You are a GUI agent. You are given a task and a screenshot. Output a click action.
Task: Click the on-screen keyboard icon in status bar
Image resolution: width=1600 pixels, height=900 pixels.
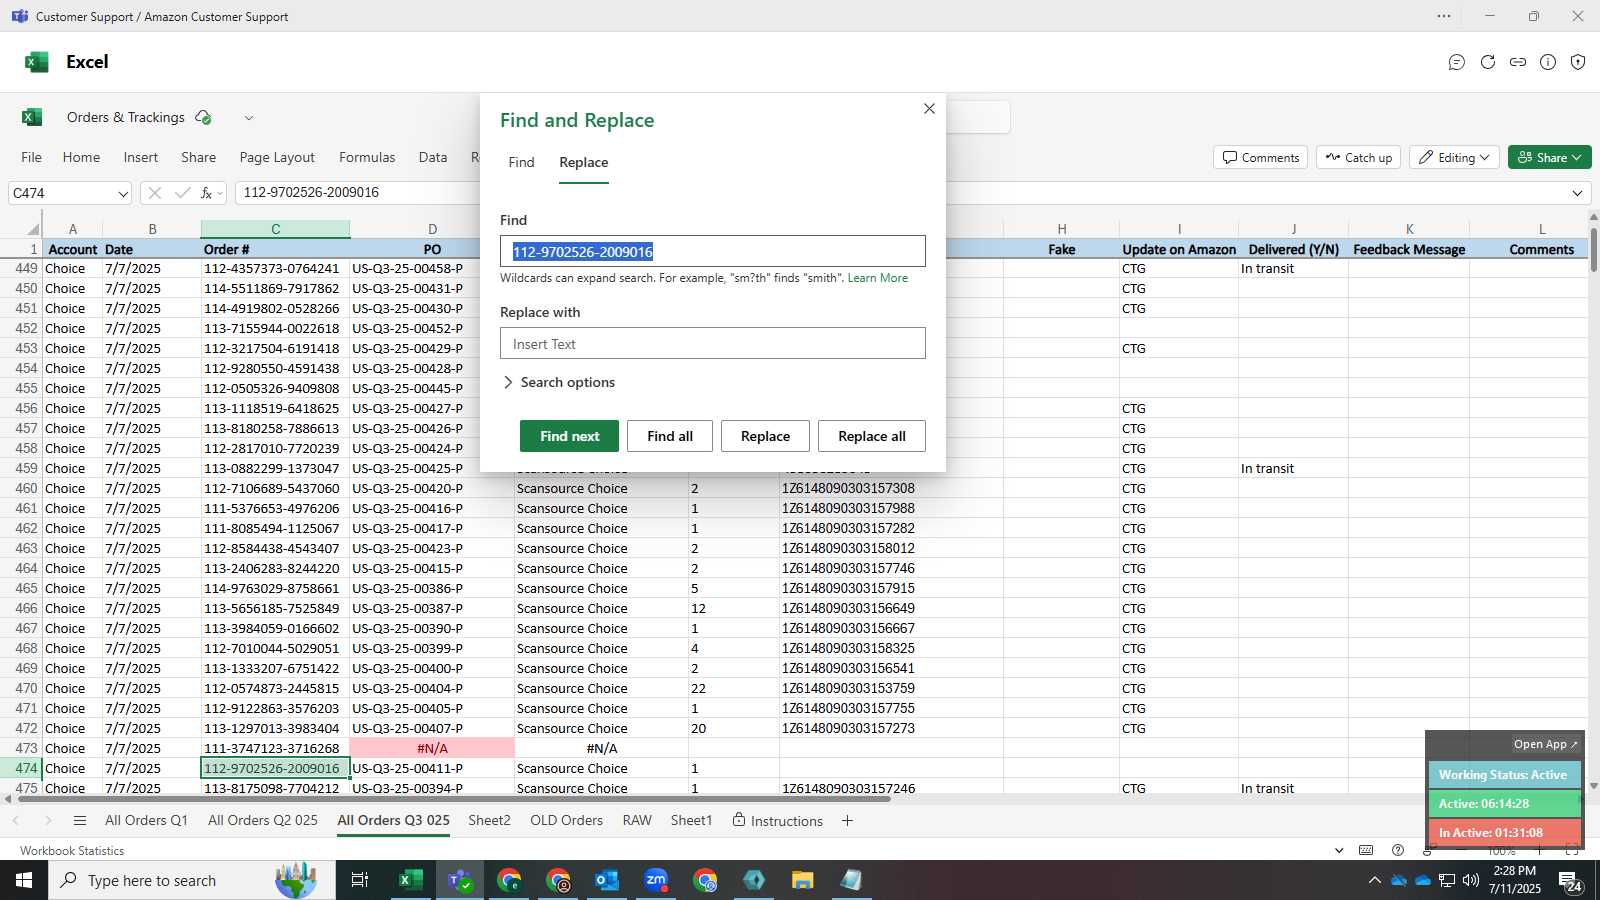point(1366,850)
